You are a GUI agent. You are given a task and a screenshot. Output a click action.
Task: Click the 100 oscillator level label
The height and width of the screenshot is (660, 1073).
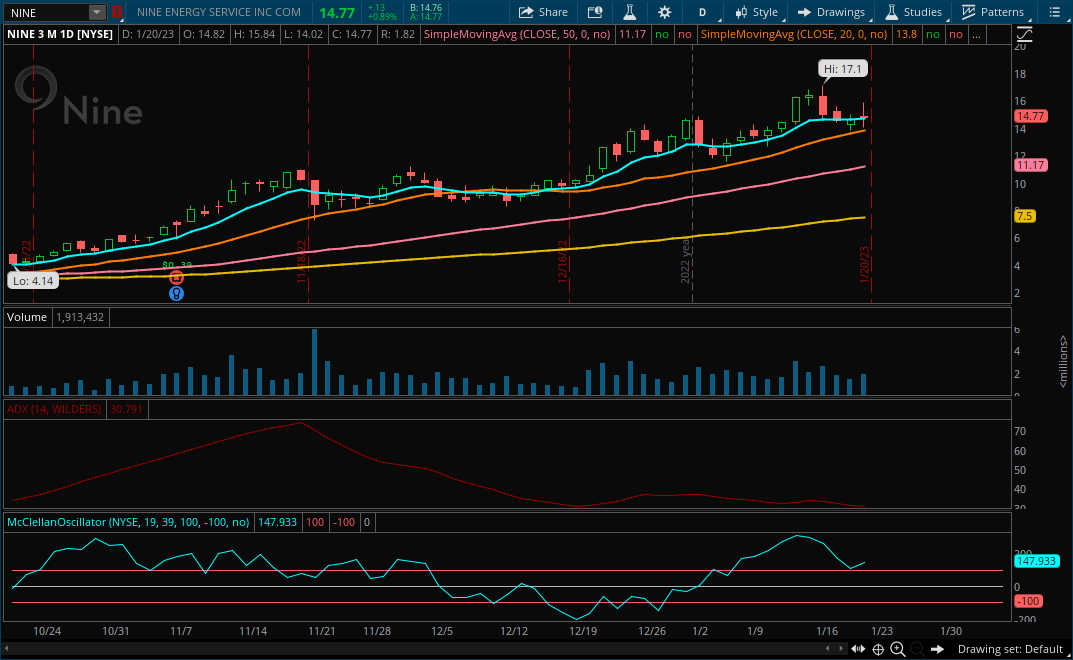pos(315,522)
